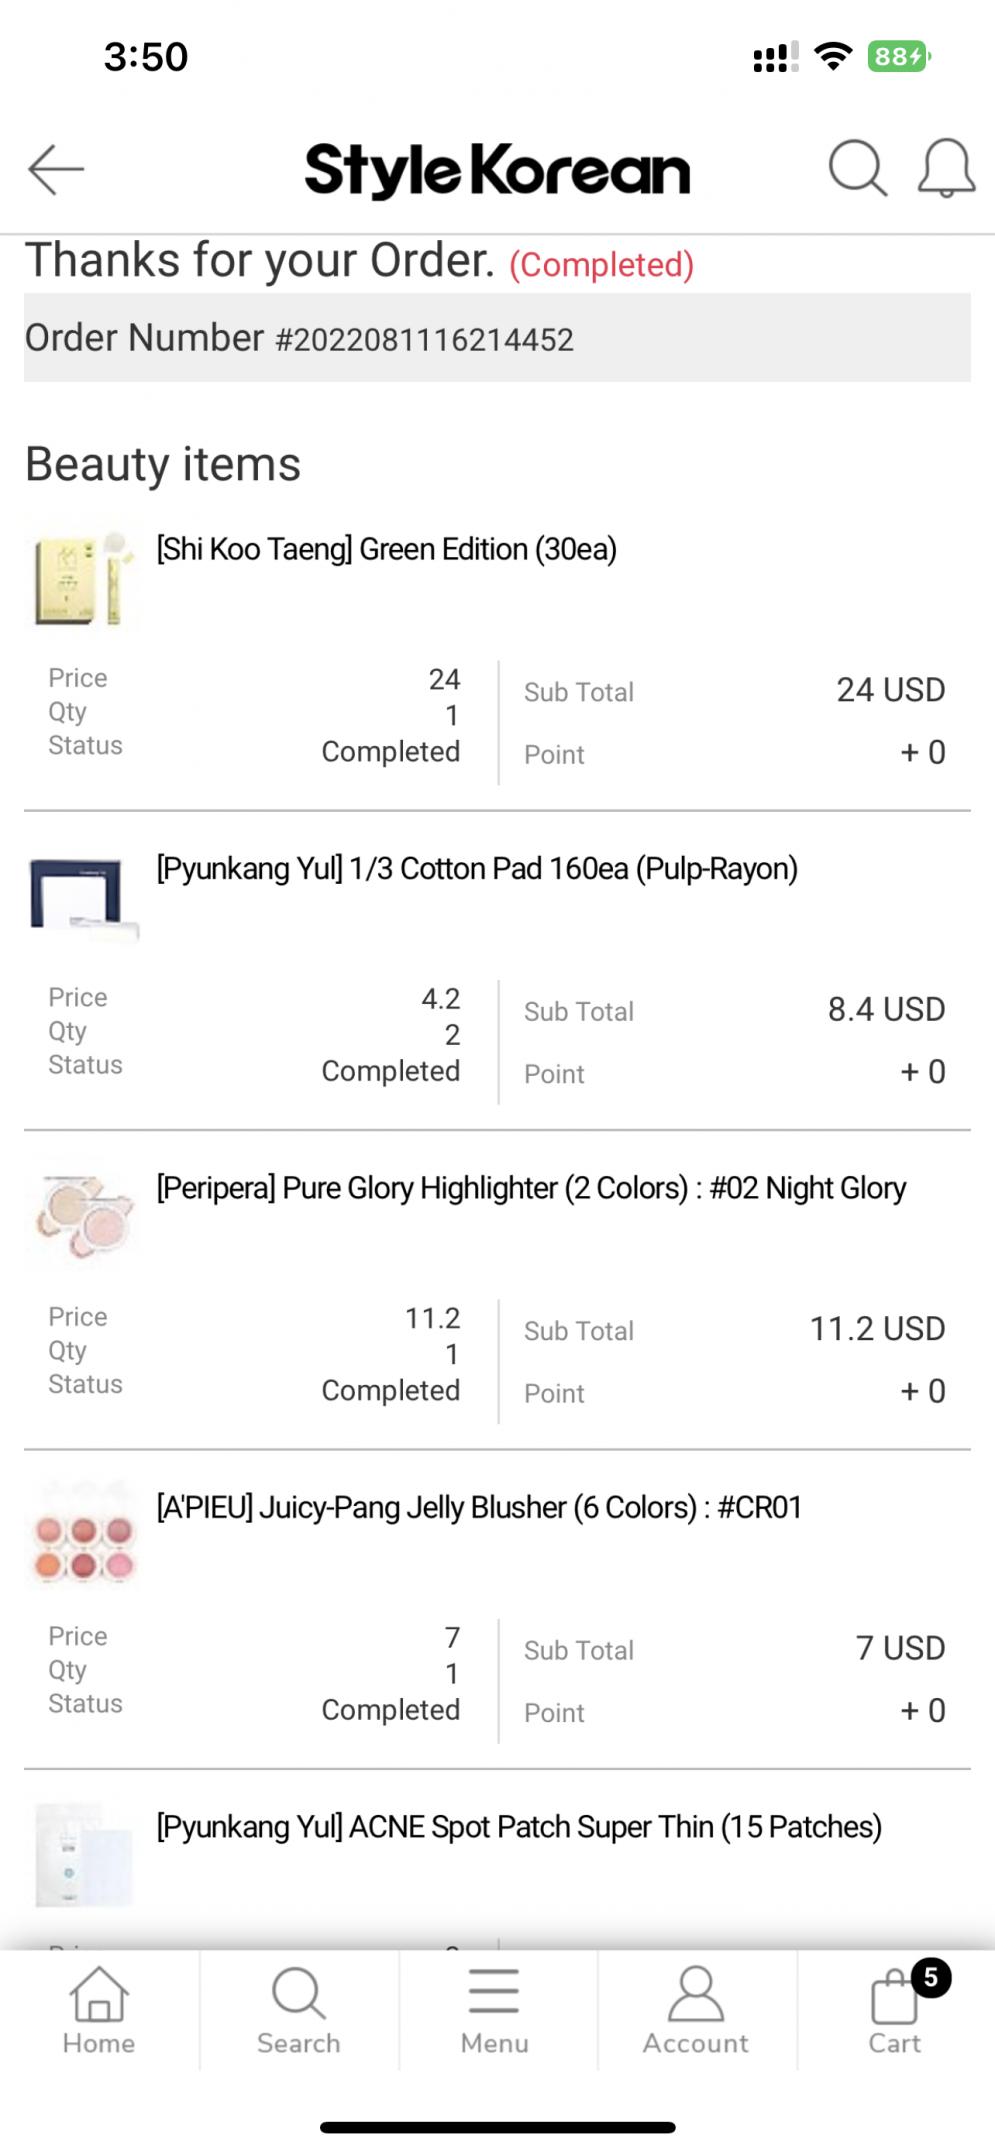Open Peripera highlighter product image
The image size is (995, 2152).
[x=84, y=1216]
